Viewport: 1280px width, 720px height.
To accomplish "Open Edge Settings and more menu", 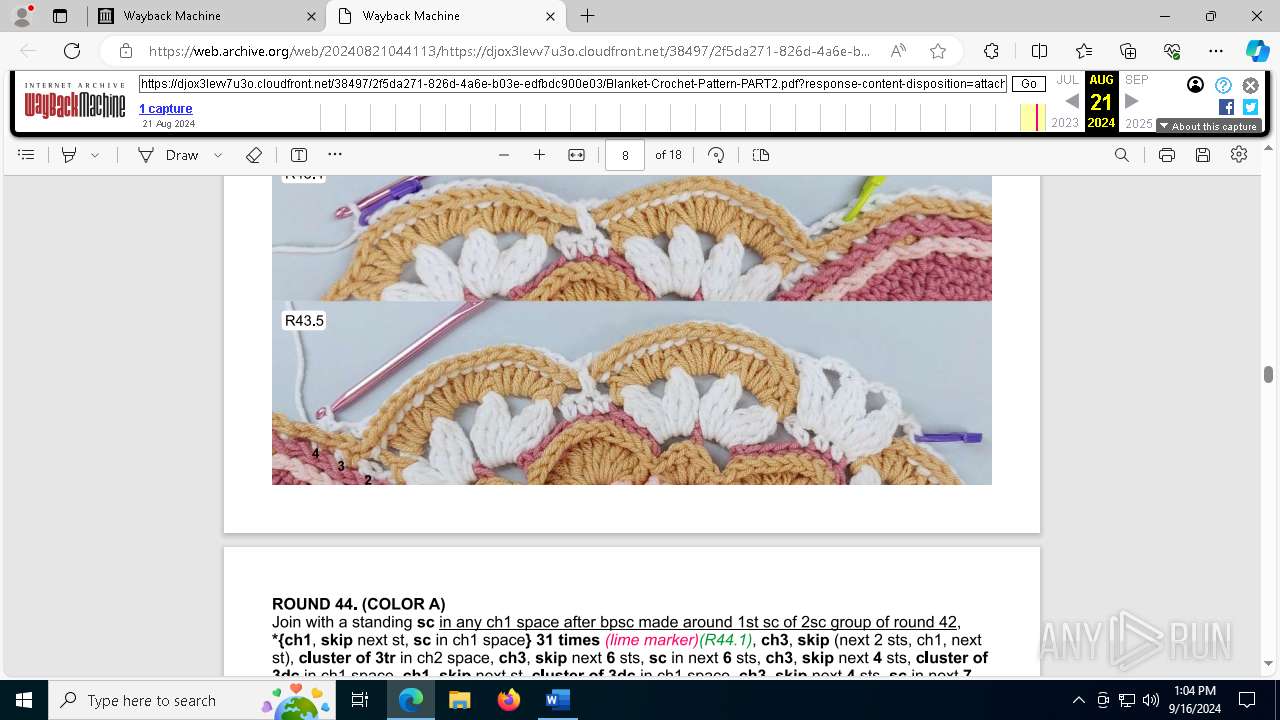I will 1216,51.
